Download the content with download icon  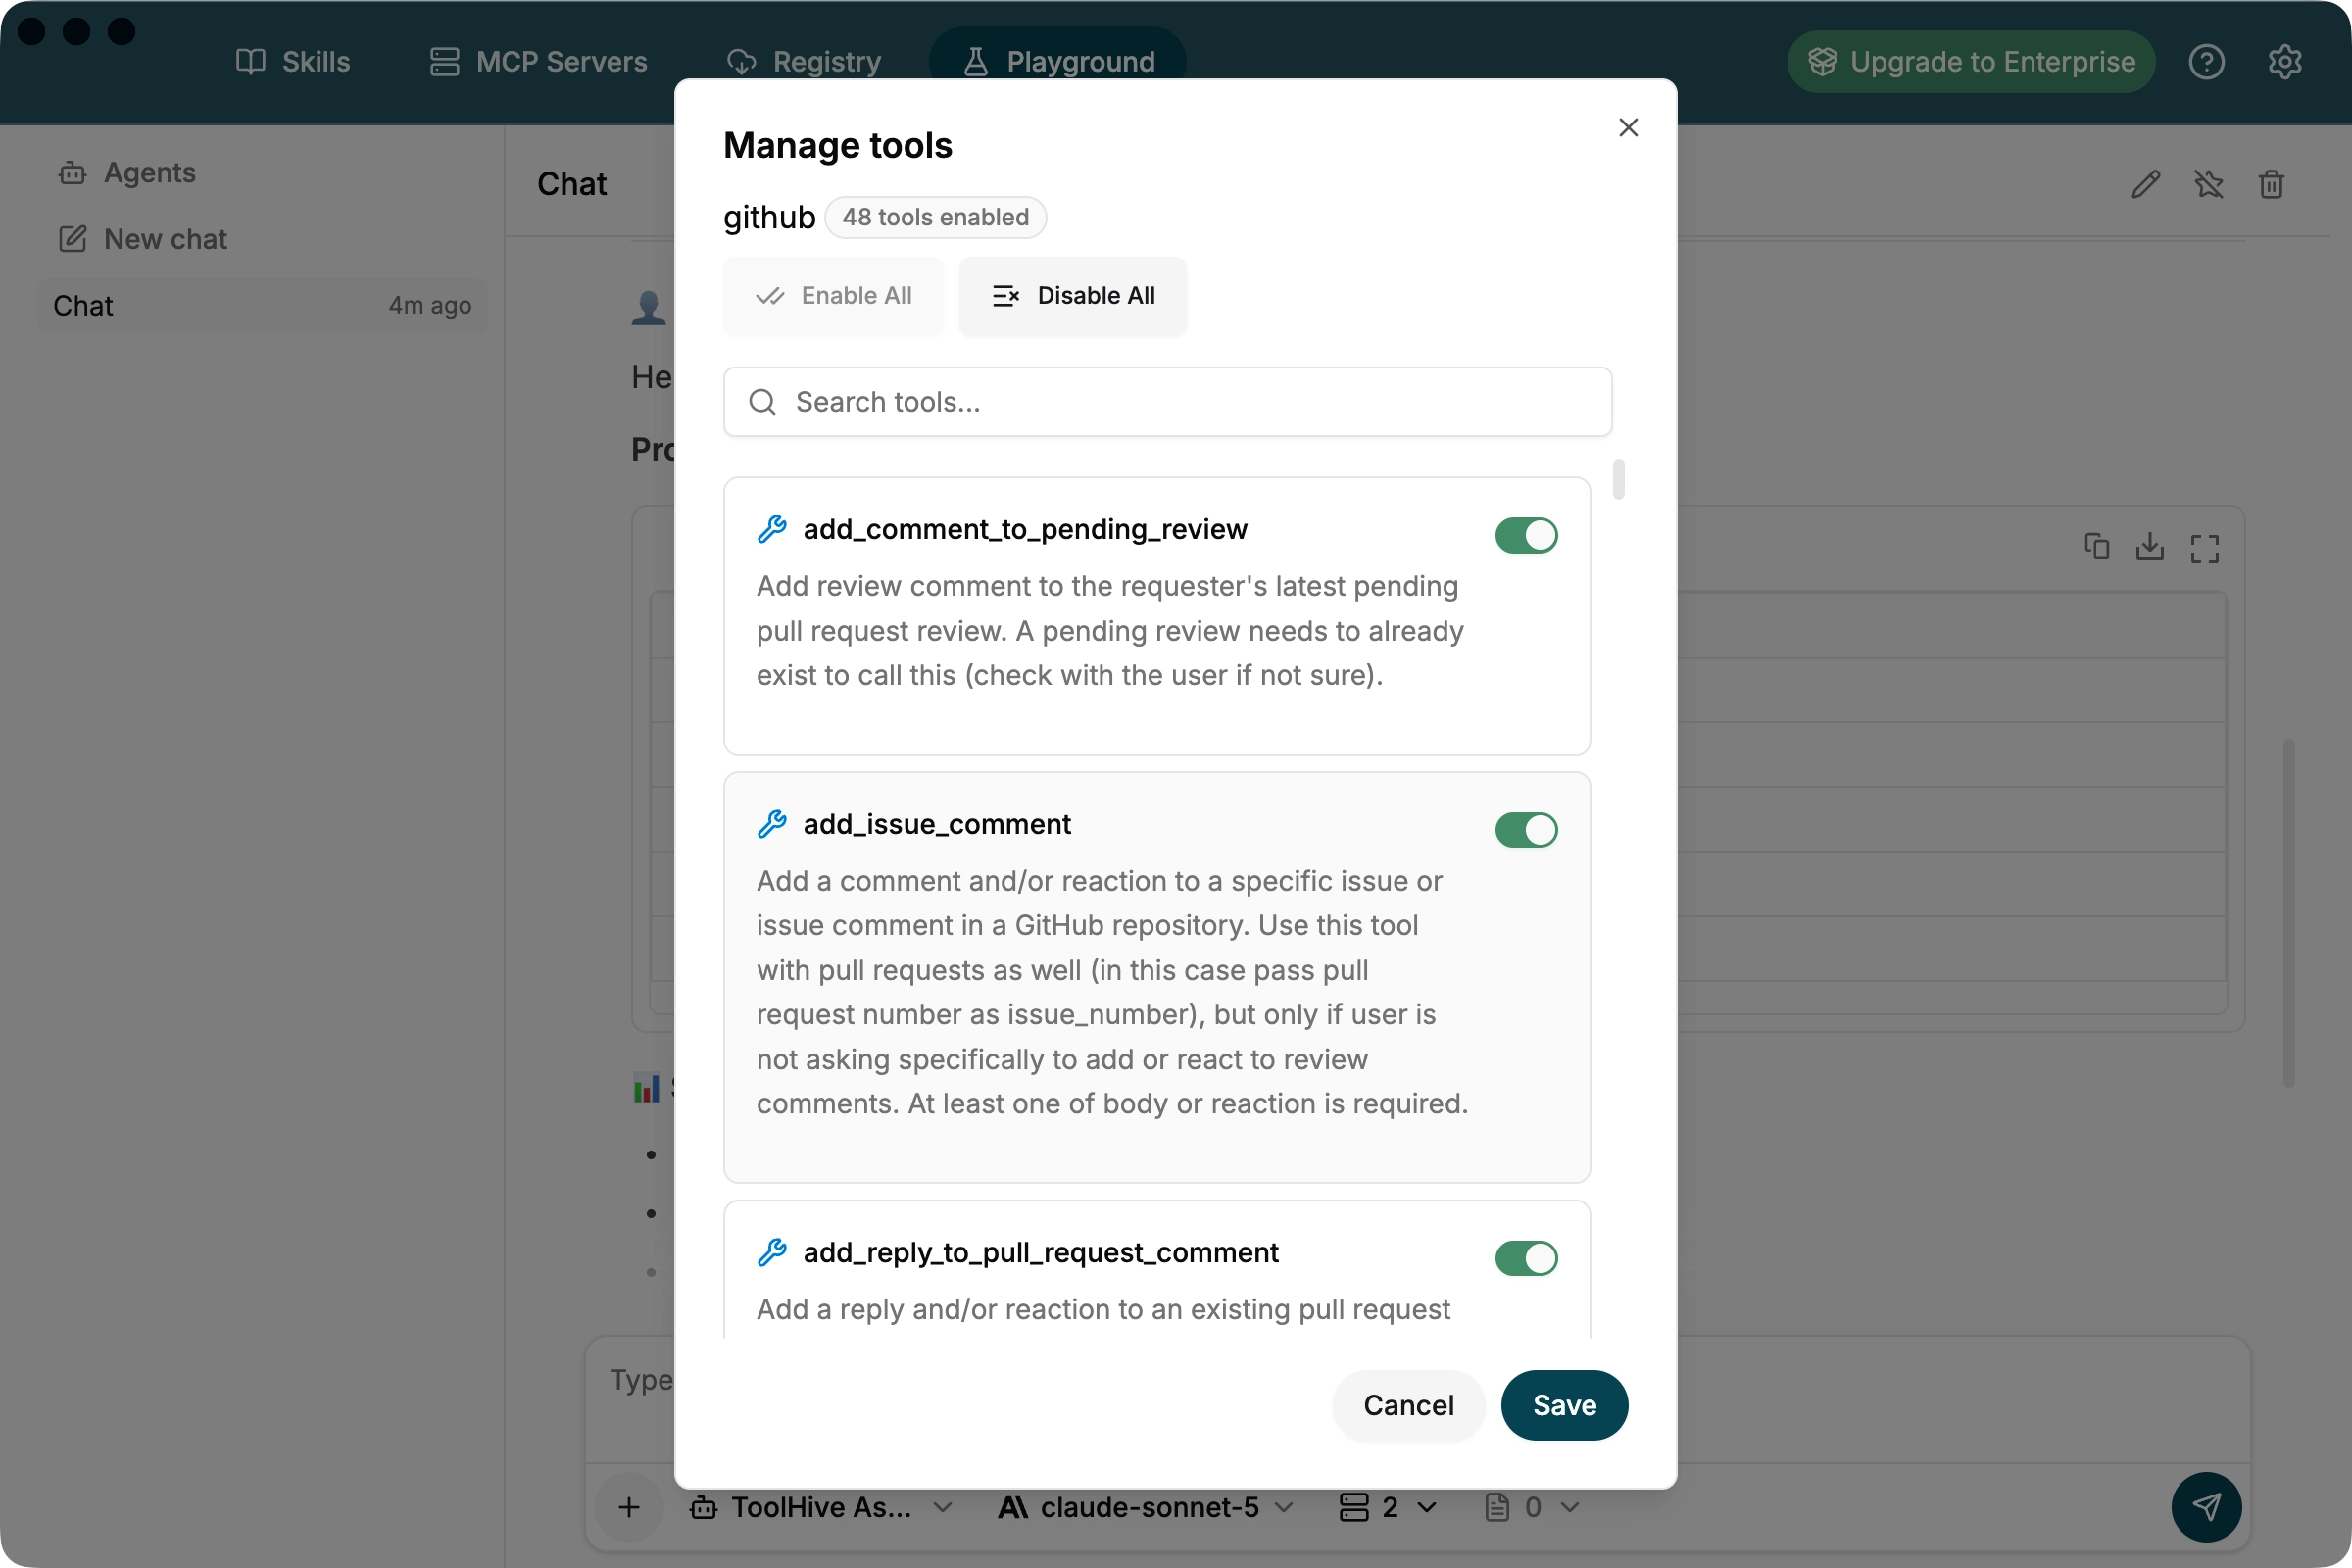[x=2150, y=547]
